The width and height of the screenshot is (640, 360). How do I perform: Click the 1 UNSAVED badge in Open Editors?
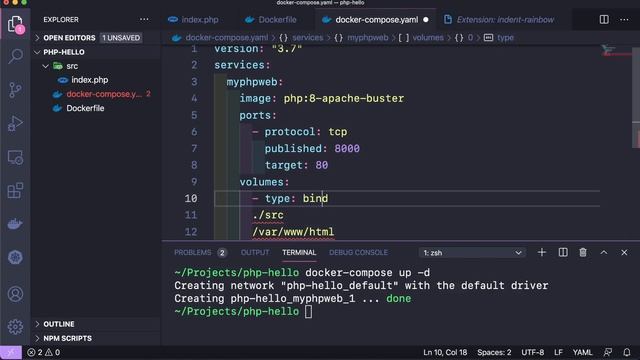pos(121,38)
